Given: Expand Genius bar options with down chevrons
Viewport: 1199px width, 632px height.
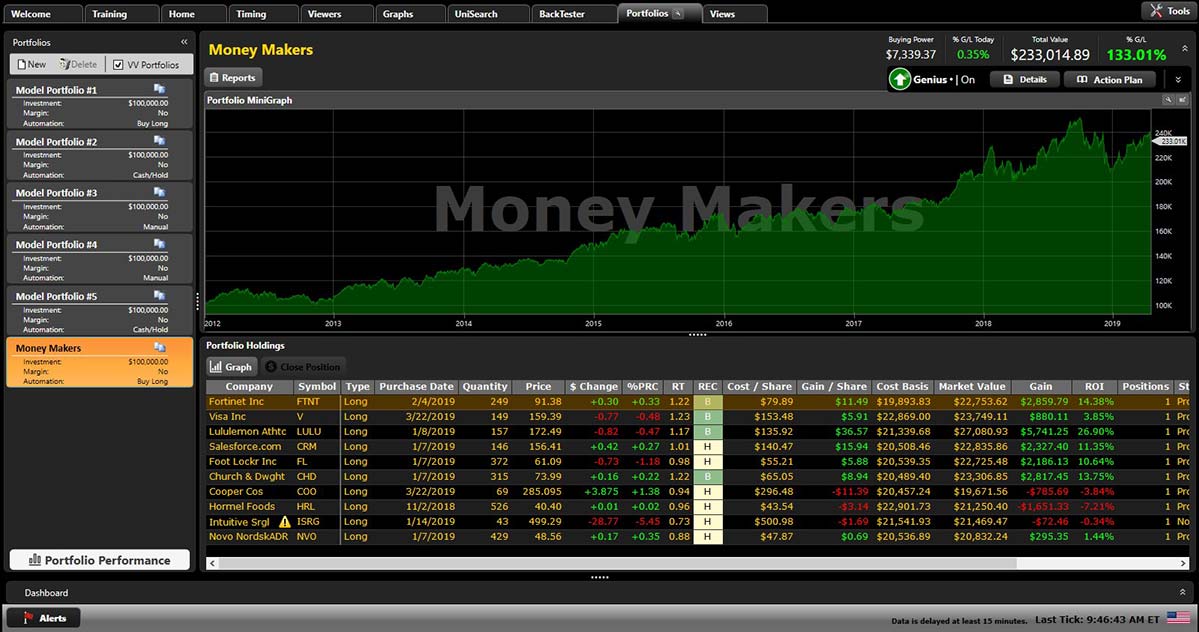Looking at the screenshot, I should tap(1178, 79).
